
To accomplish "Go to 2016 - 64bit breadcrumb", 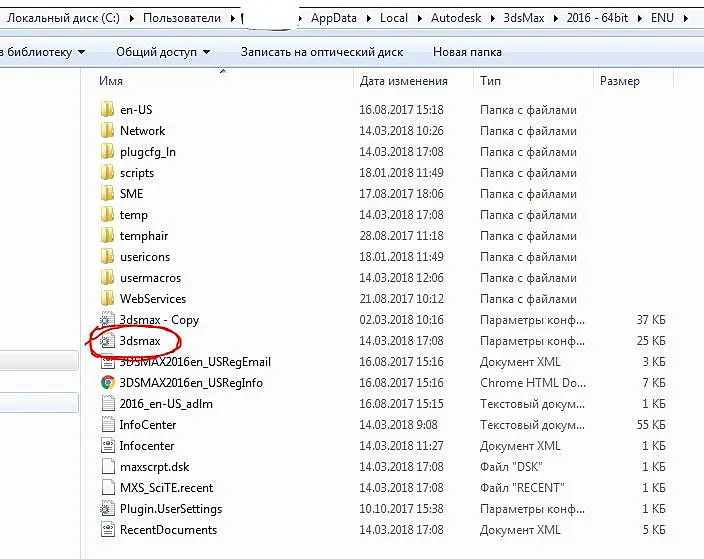I will click(x=597, y=18).
